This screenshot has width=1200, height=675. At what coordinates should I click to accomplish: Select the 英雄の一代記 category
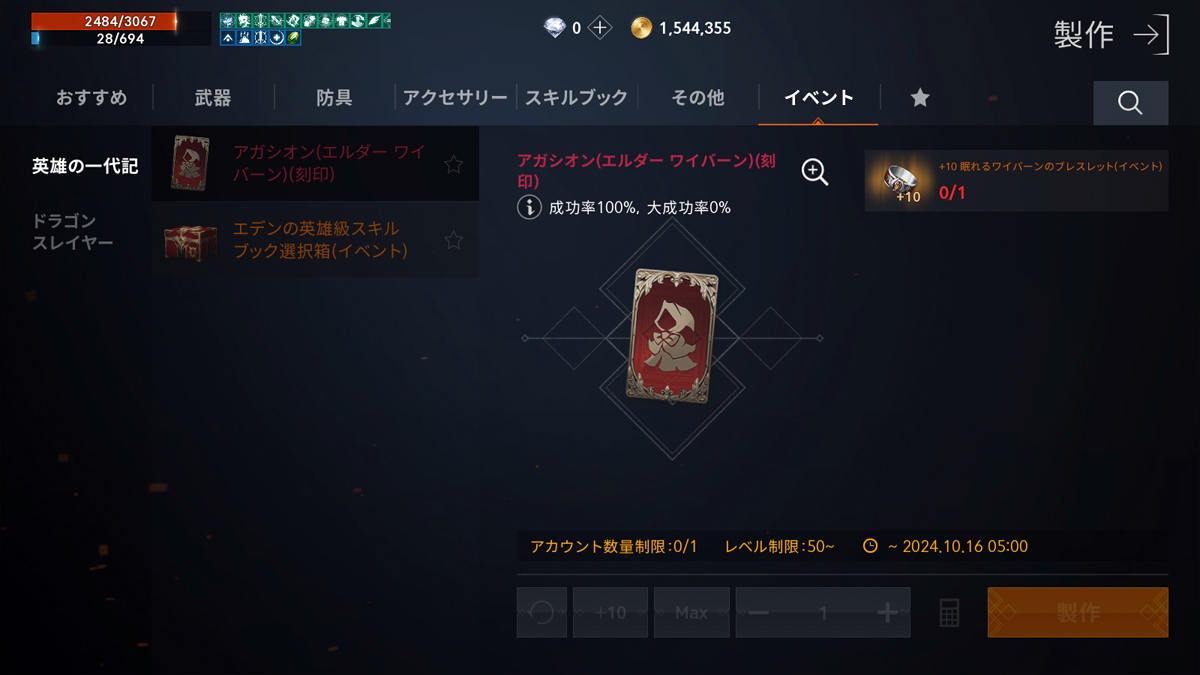click(85, 166)
